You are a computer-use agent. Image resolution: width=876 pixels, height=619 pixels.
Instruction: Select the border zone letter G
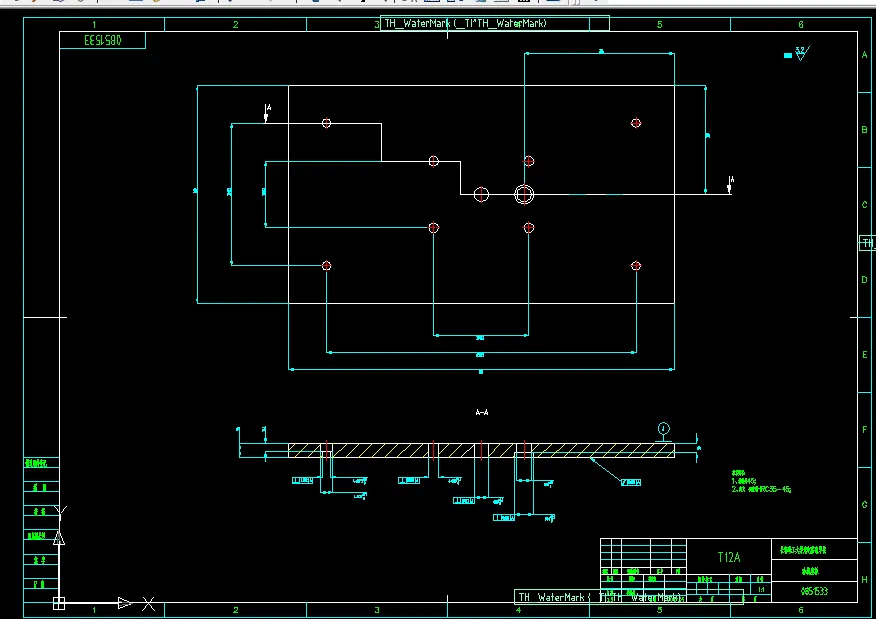coord(864,504)
